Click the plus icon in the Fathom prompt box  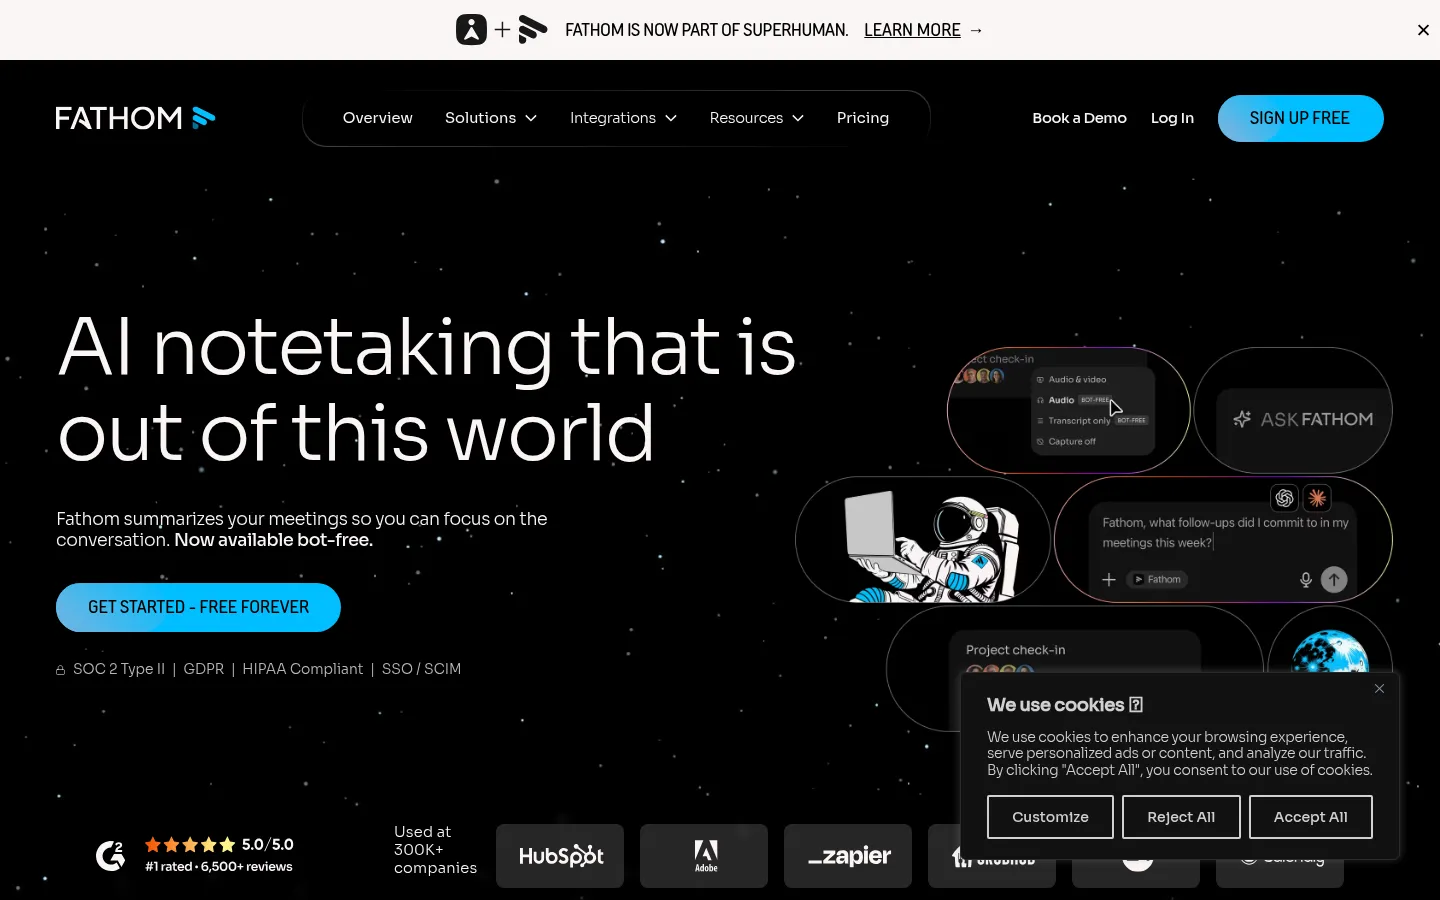click(x=1109, y=580)
